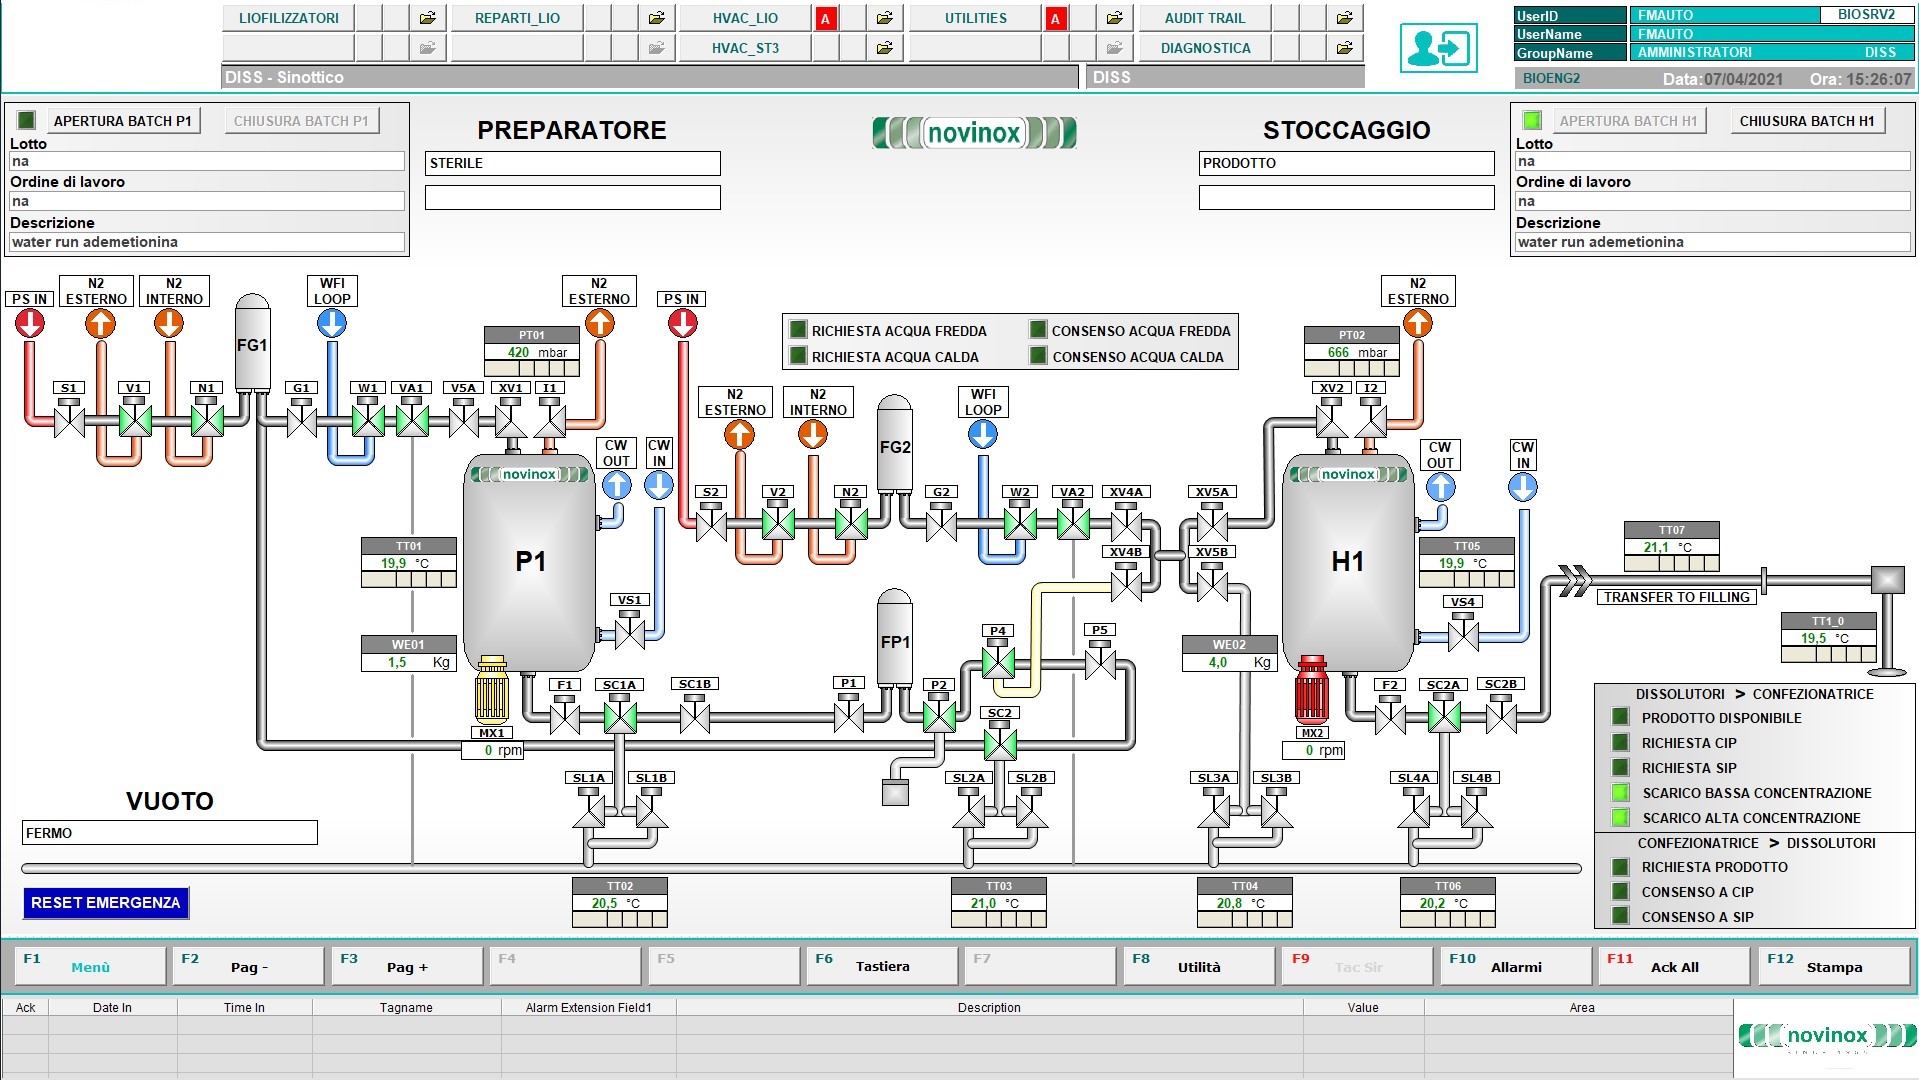Open F8 Utilità
Image resolution: width=1919 pixels, height=1080 pixels.
point(1199,966)
